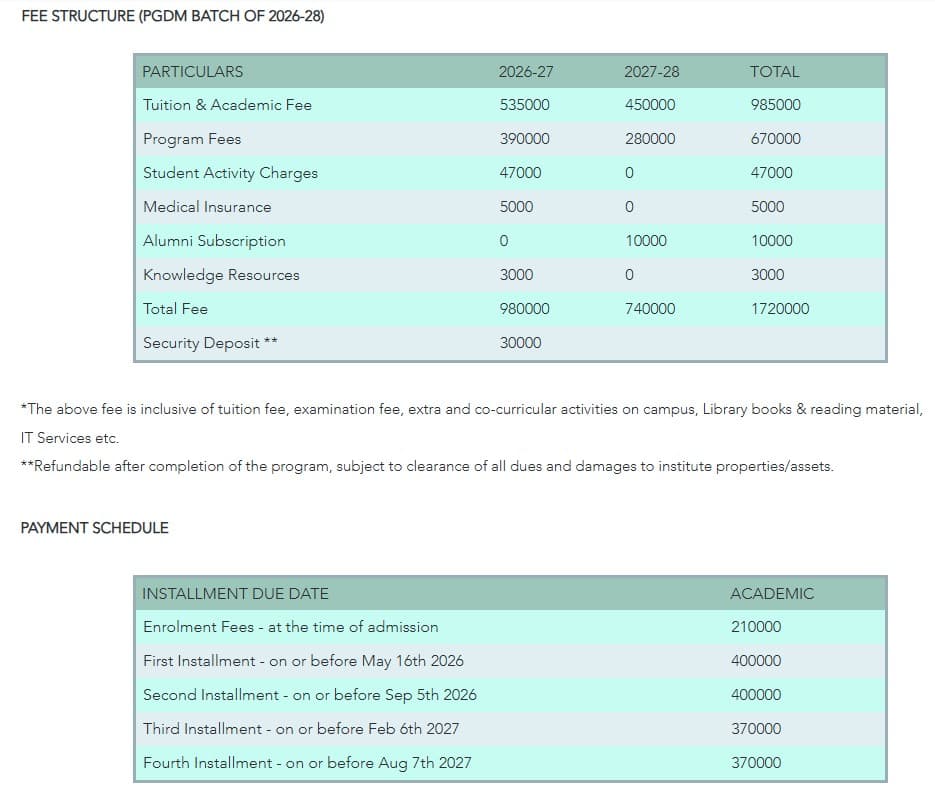The image size is (935, 807).
Task: Click the Enrolment Fees amount 210000
Action: (x=756, y=627)
